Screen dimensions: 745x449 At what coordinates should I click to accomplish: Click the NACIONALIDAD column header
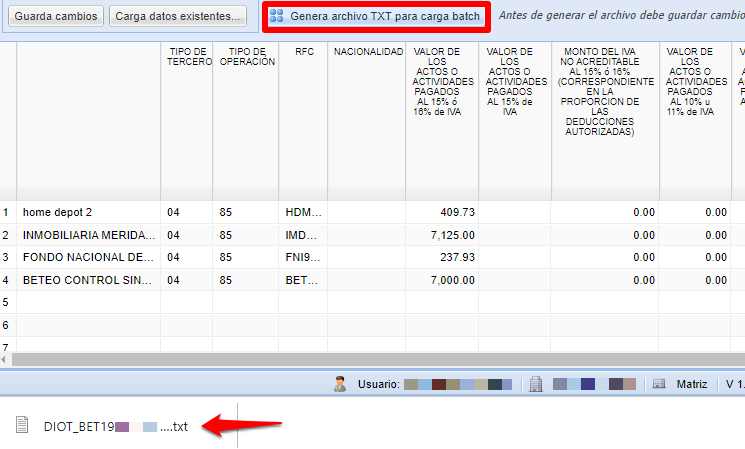[x=367, y=52]
